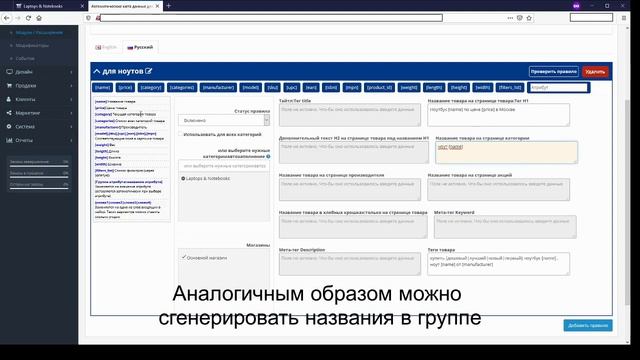Open the new tab plus button
Image resolution: width=640 pixels, height=360 pixels.
(169, 6)
